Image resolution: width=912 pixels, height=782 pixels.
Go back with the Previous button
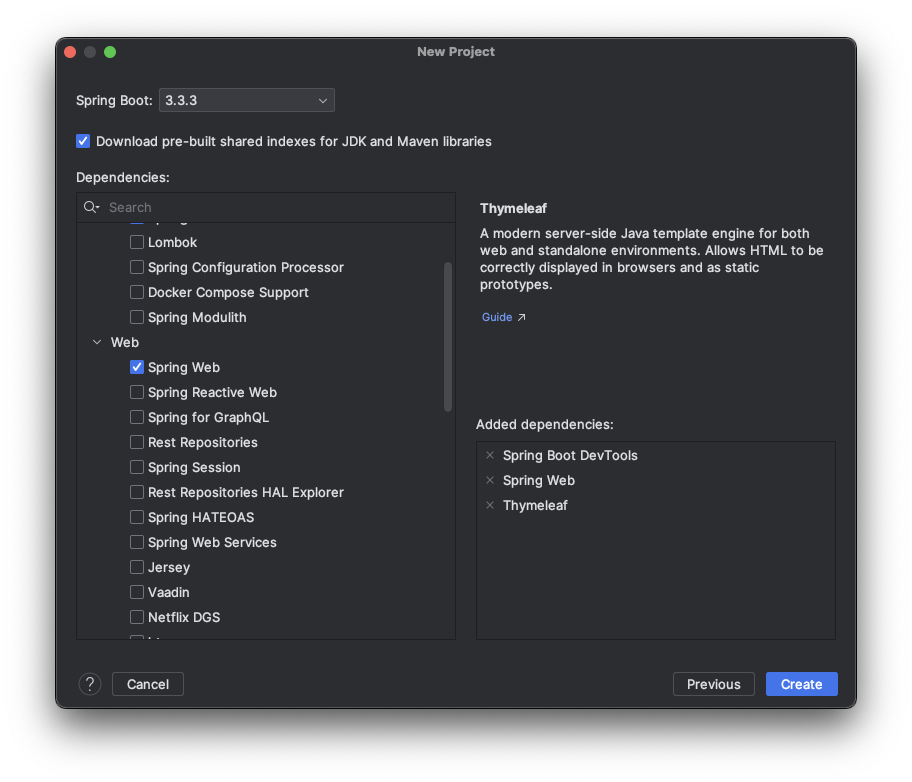pyautogui.click(x=714, y=684)
